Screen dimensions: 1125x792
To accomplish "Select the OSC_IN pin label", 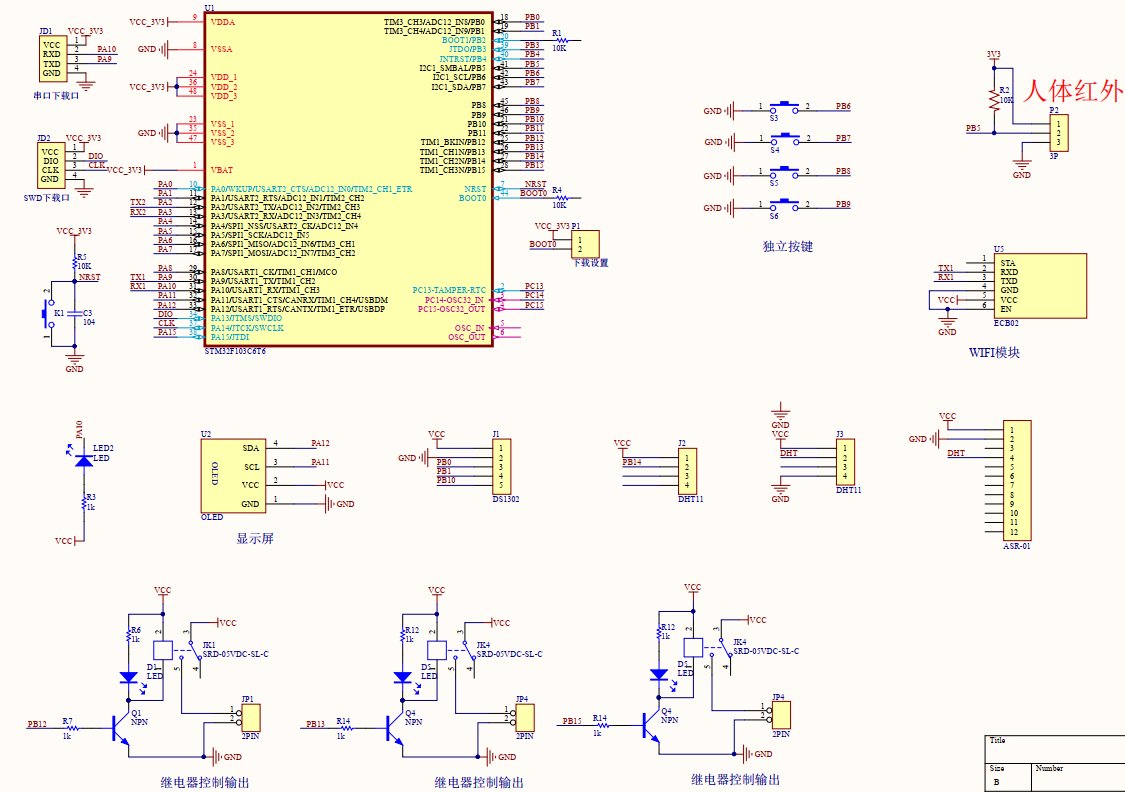I will [x=470, y=328].
